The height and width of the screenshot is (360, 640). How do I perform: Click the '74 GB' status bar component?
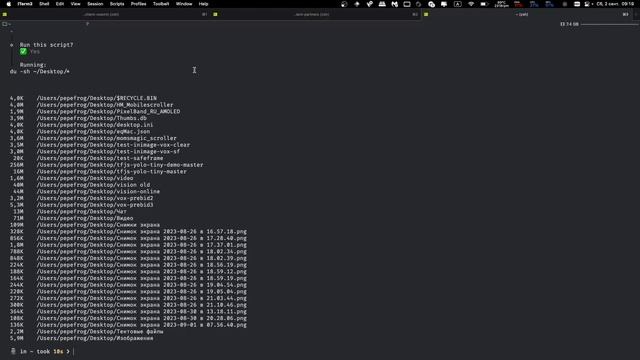click(569, 24)
